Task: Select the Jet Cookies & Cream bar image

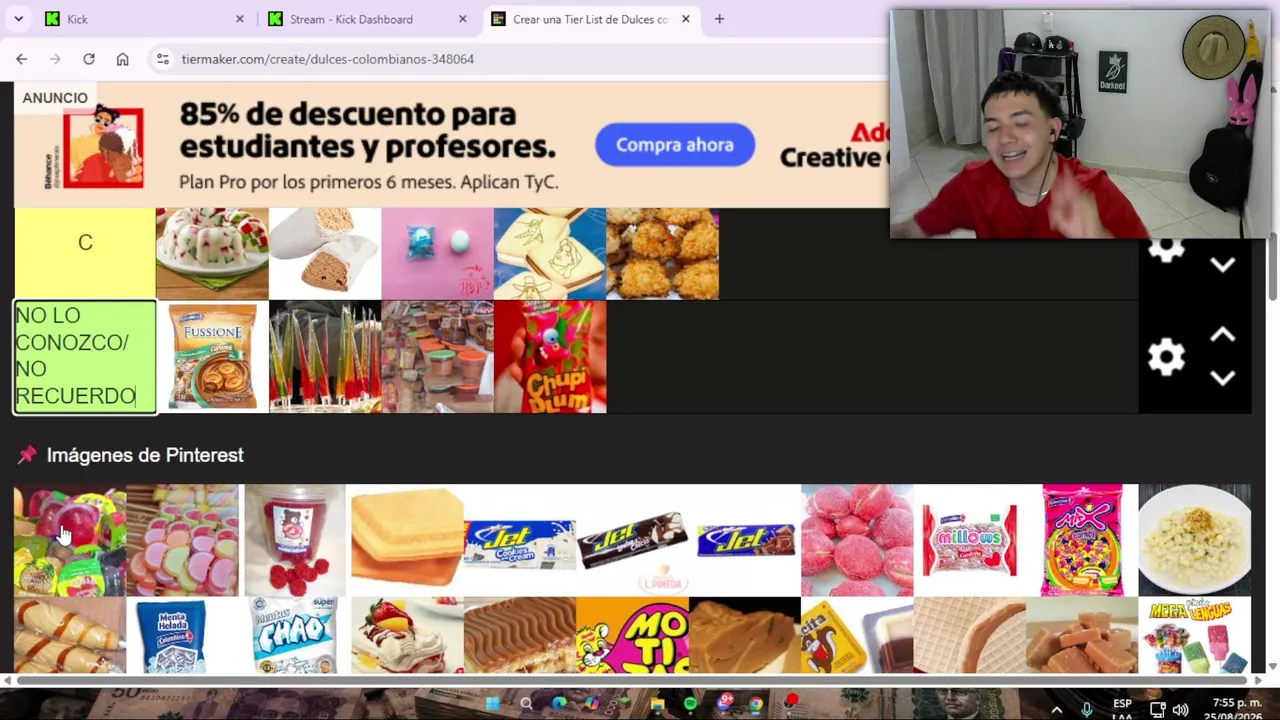Action: click(x=519, y=541)
